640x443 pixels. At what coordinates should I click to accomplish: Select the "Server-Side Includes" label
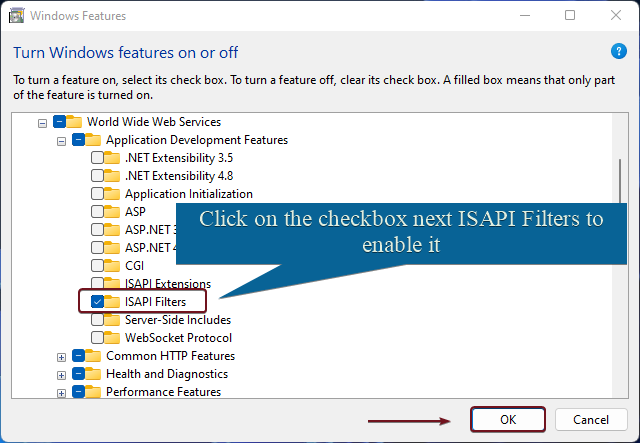tap(178, 320)
